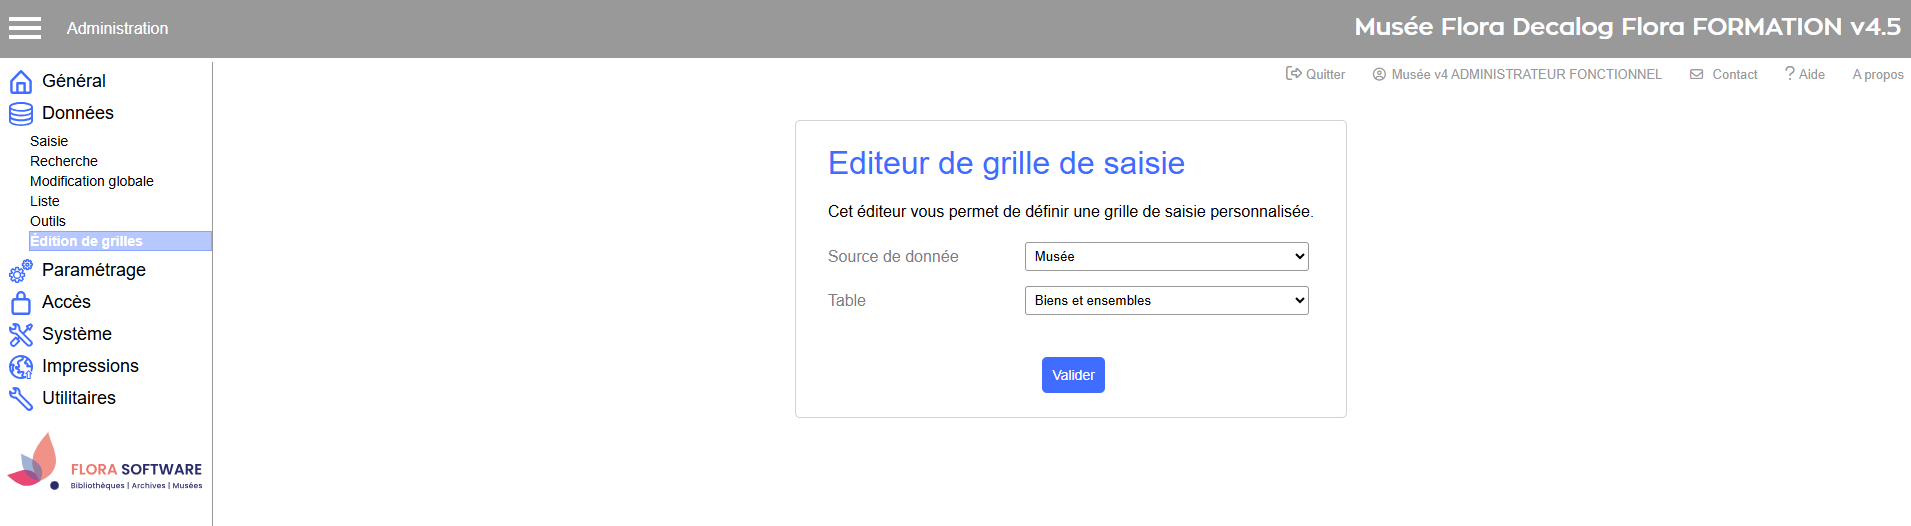Click the A propos link

[1878, 74]
